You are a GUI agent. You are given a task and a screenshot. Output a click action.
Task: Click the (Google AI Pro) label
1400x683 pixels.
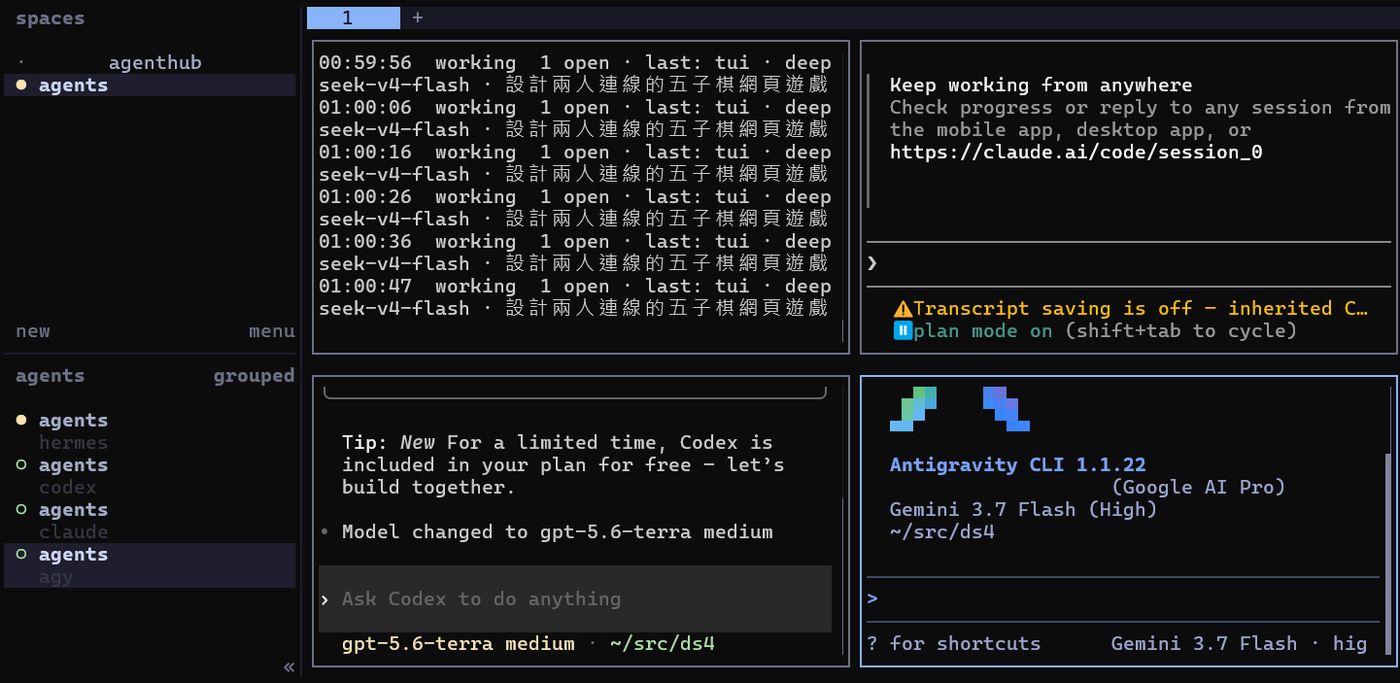pyautogui.click(x=1198, y=487)
